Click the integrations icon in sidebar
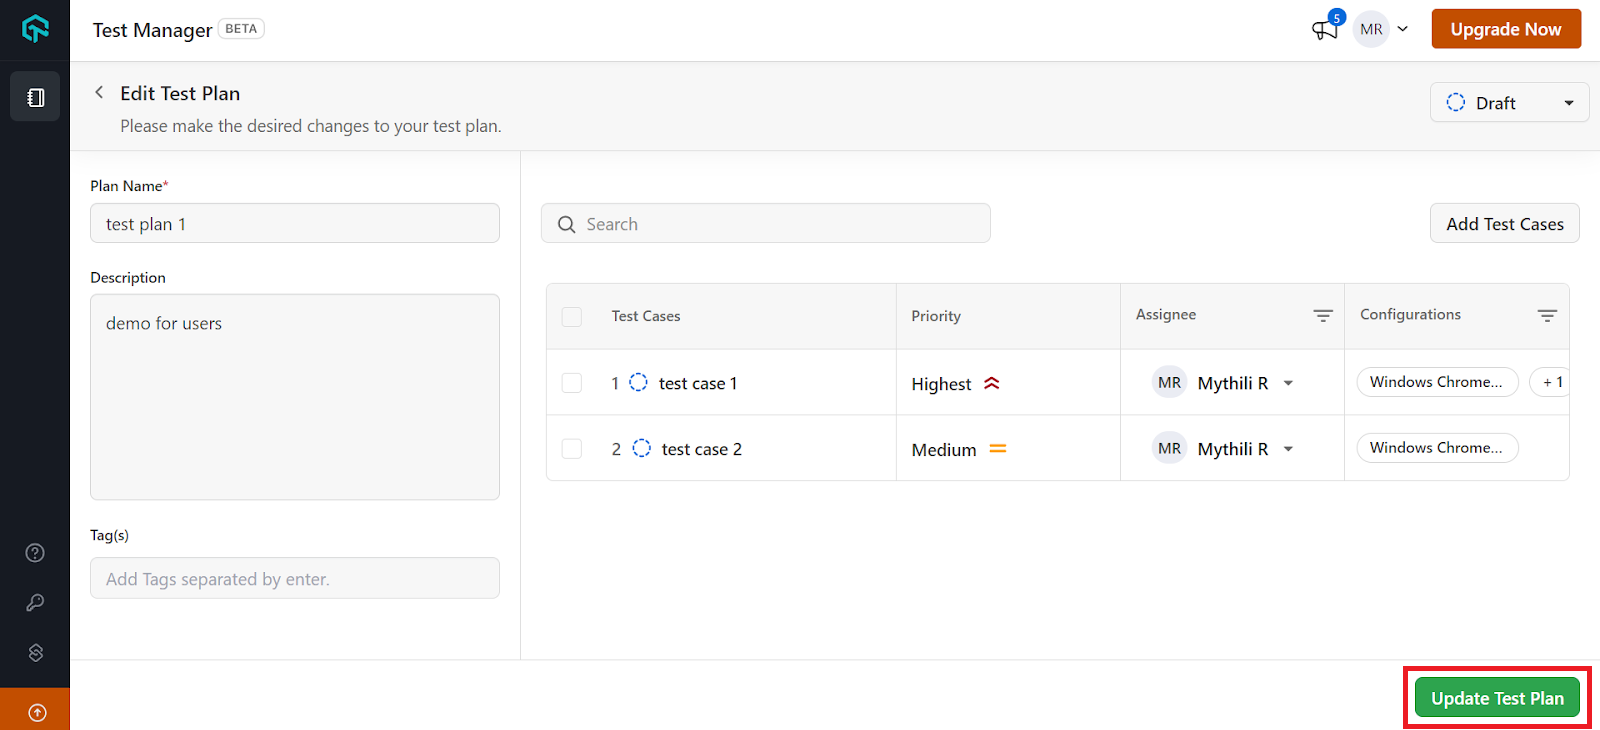Viewport: 1600px width, 730px height. 35,653
